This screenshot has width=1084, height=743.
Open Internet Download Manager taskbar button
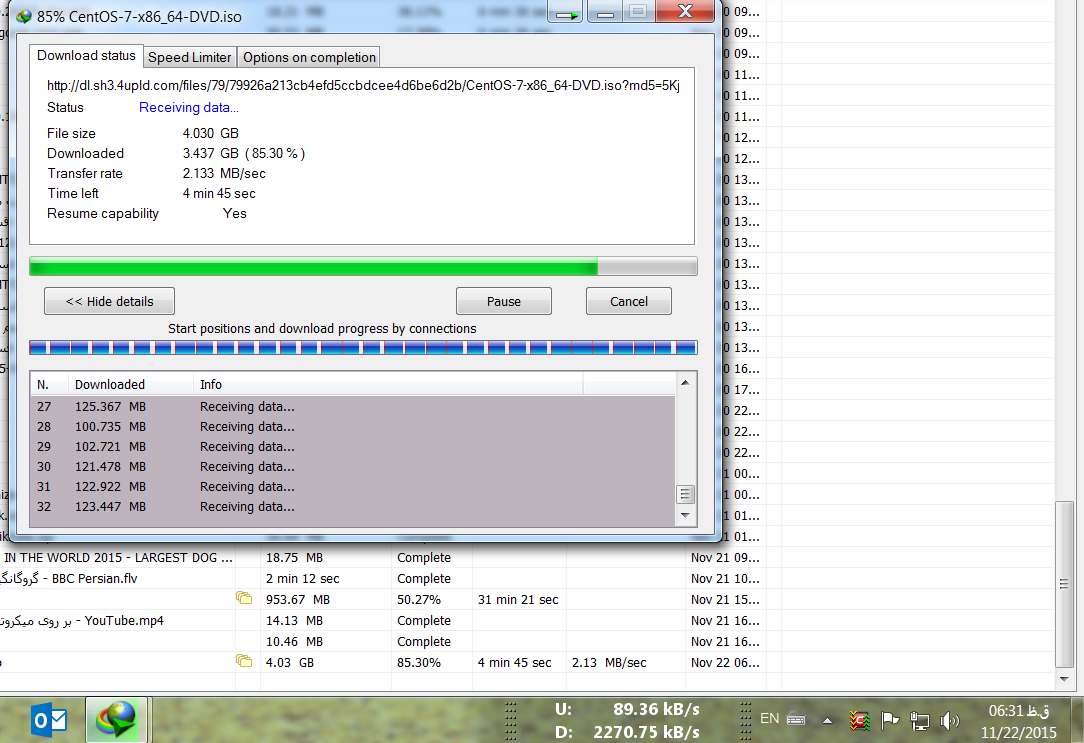click(116, 720)
